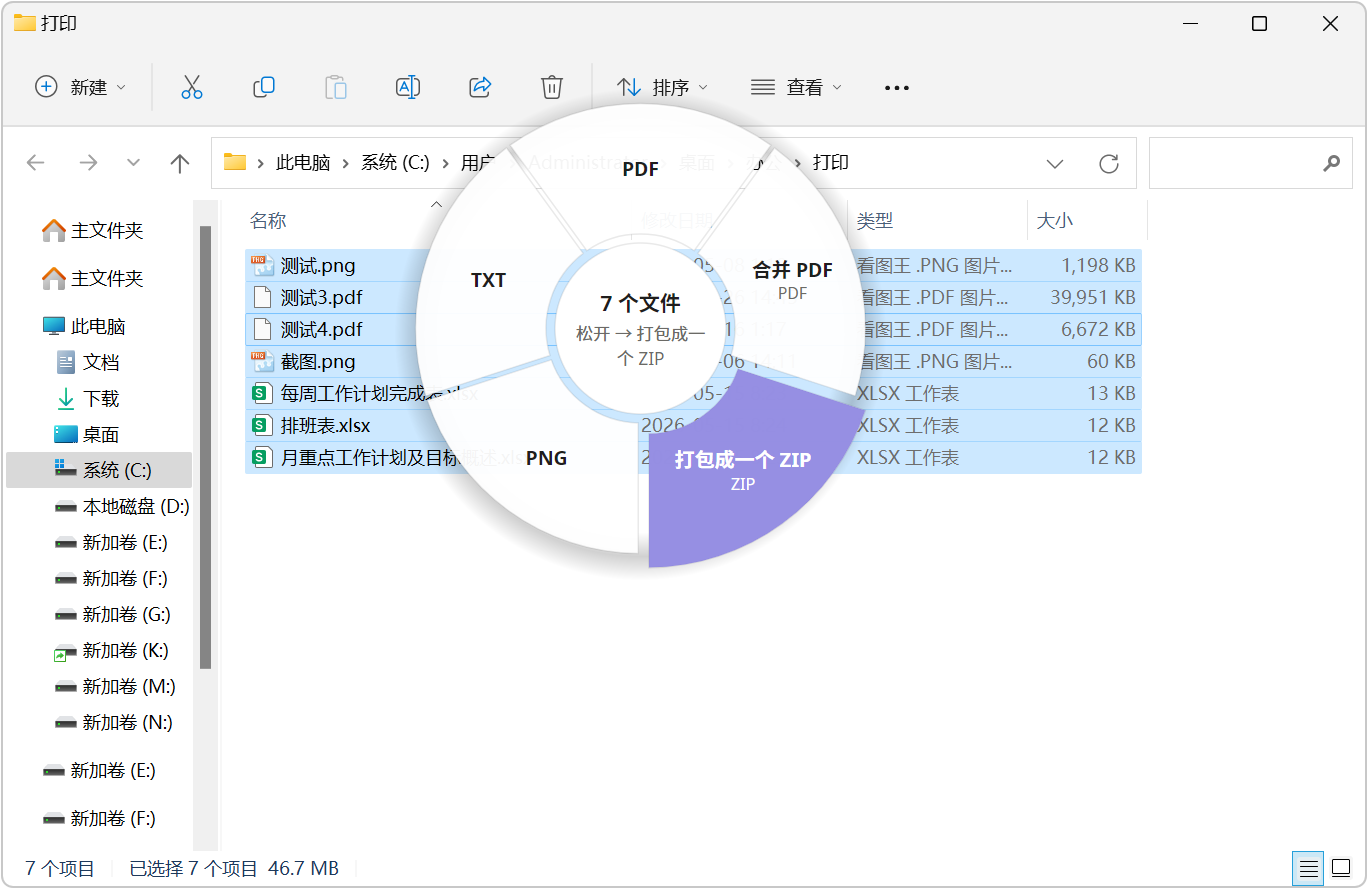The image size is (1369, 890).
Task: Sort by the 类型 column header
Action: [x=875, y=220]
